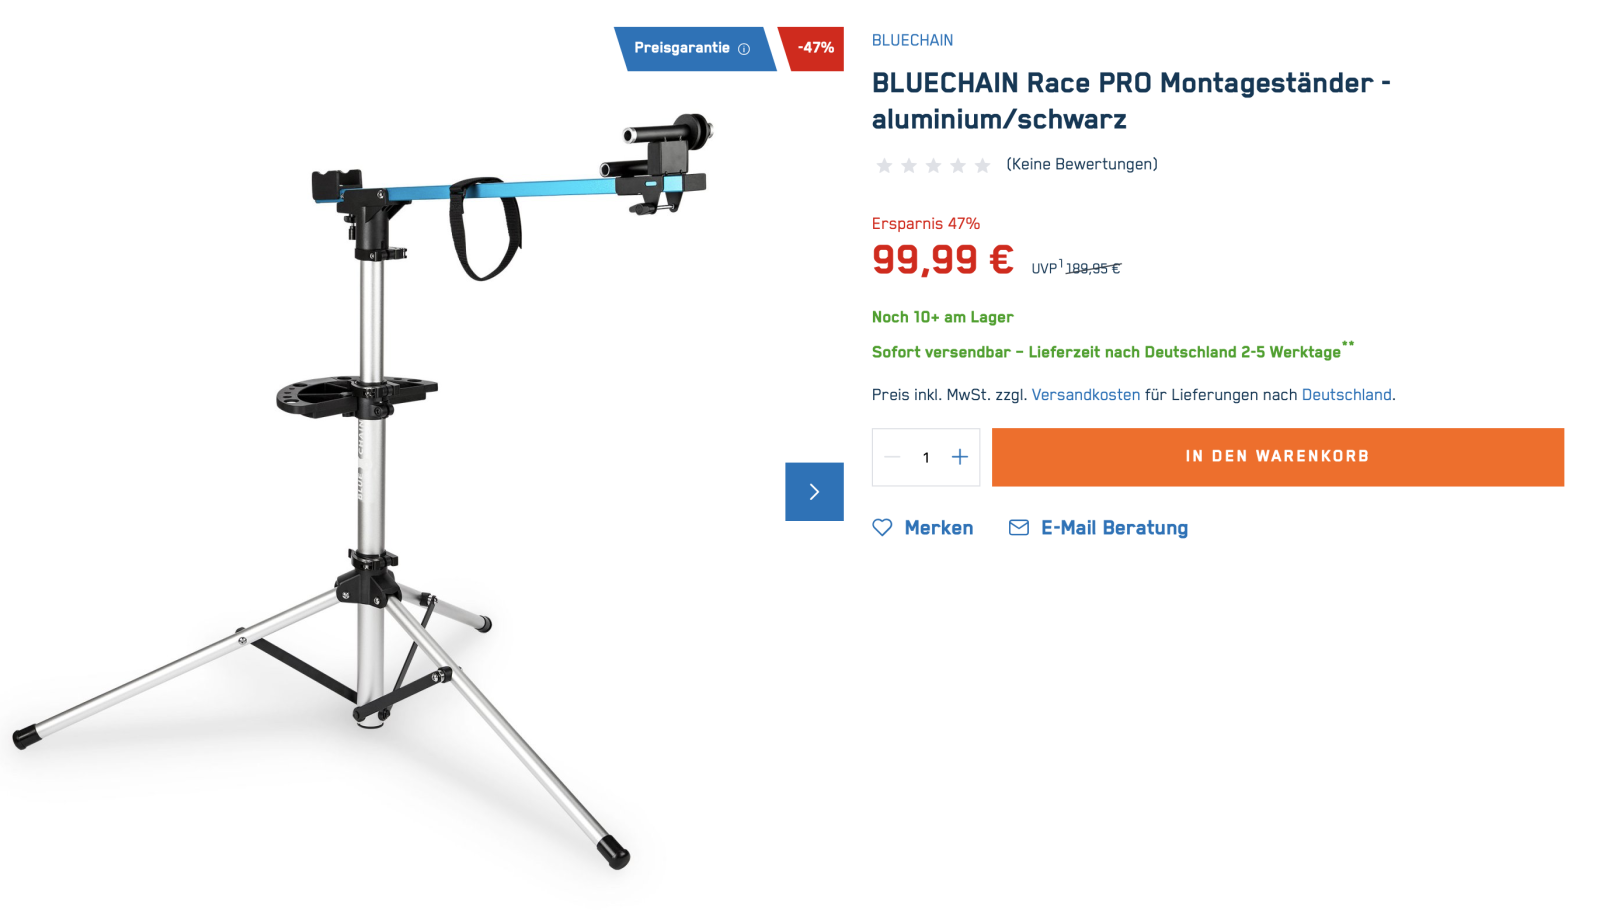Screen dimensions: 1600x910
Task: Show the next product image with arrow
Action: tap(814, 491)
